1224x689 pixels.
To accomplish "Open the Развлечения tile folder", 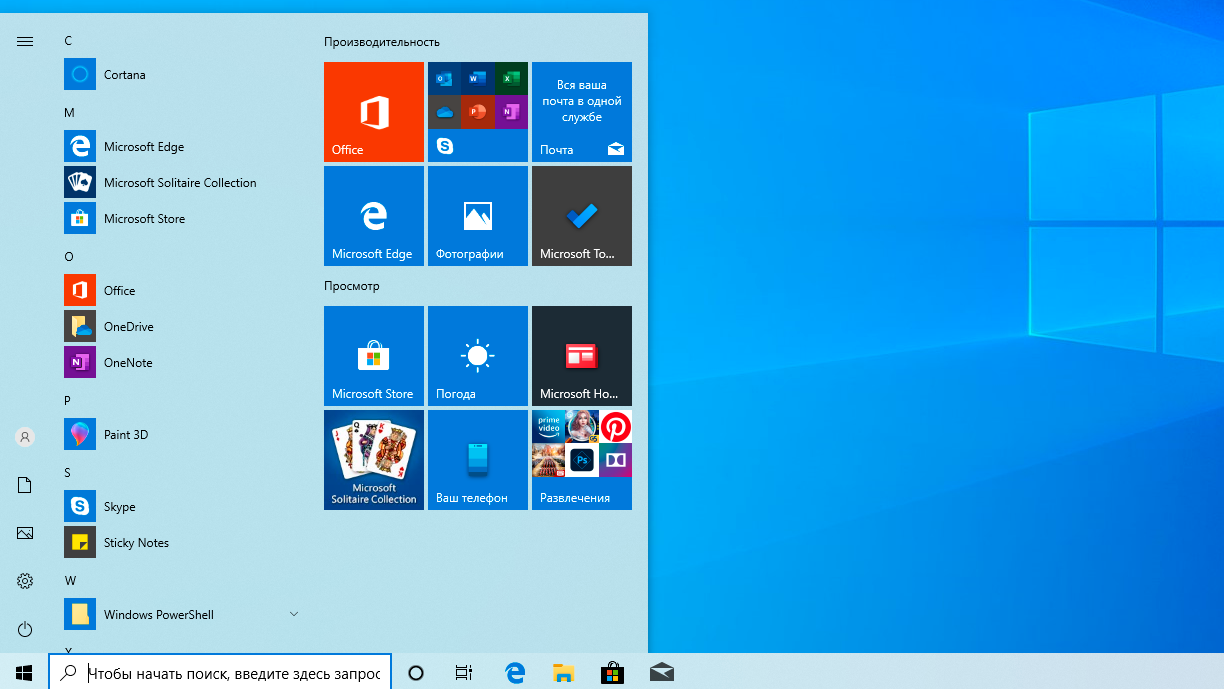I will 581,460.
